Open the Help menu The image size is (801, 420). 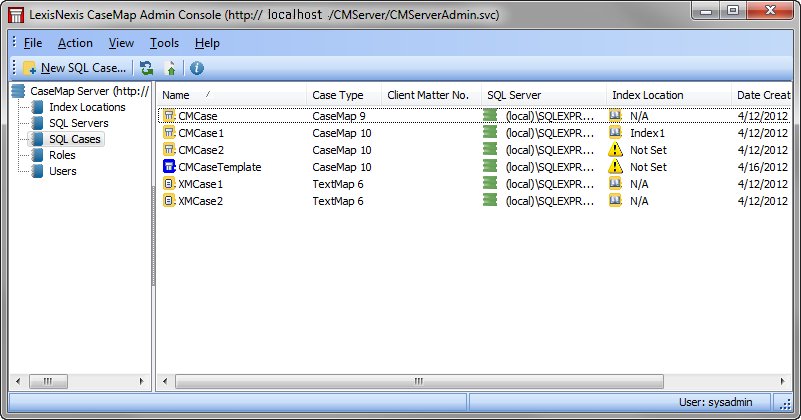(207, 43)
